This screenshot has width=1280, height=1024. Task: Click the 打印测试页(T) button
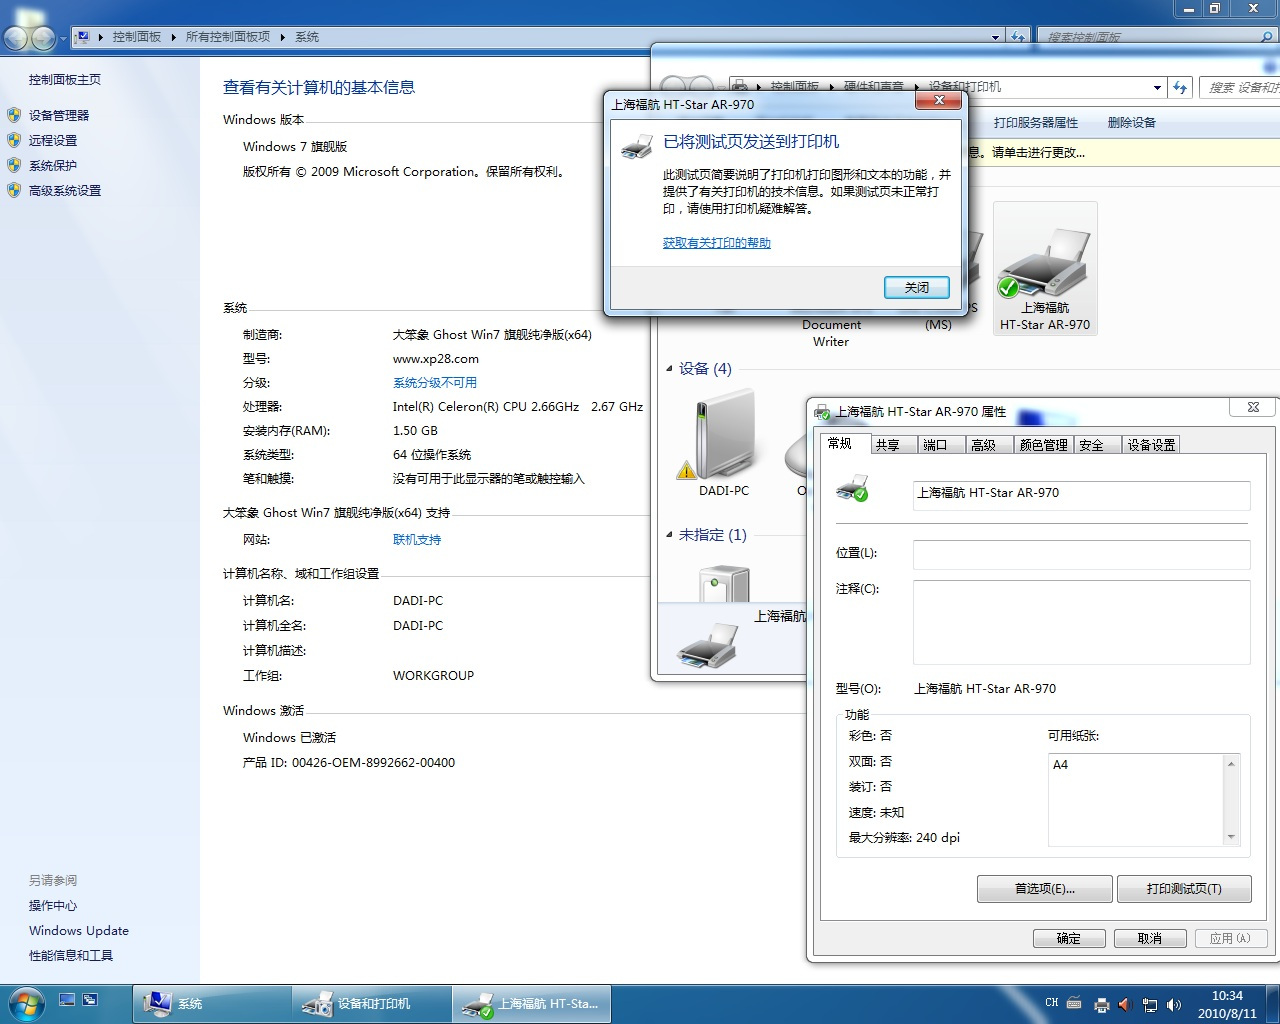click(x=1184, y=888)
